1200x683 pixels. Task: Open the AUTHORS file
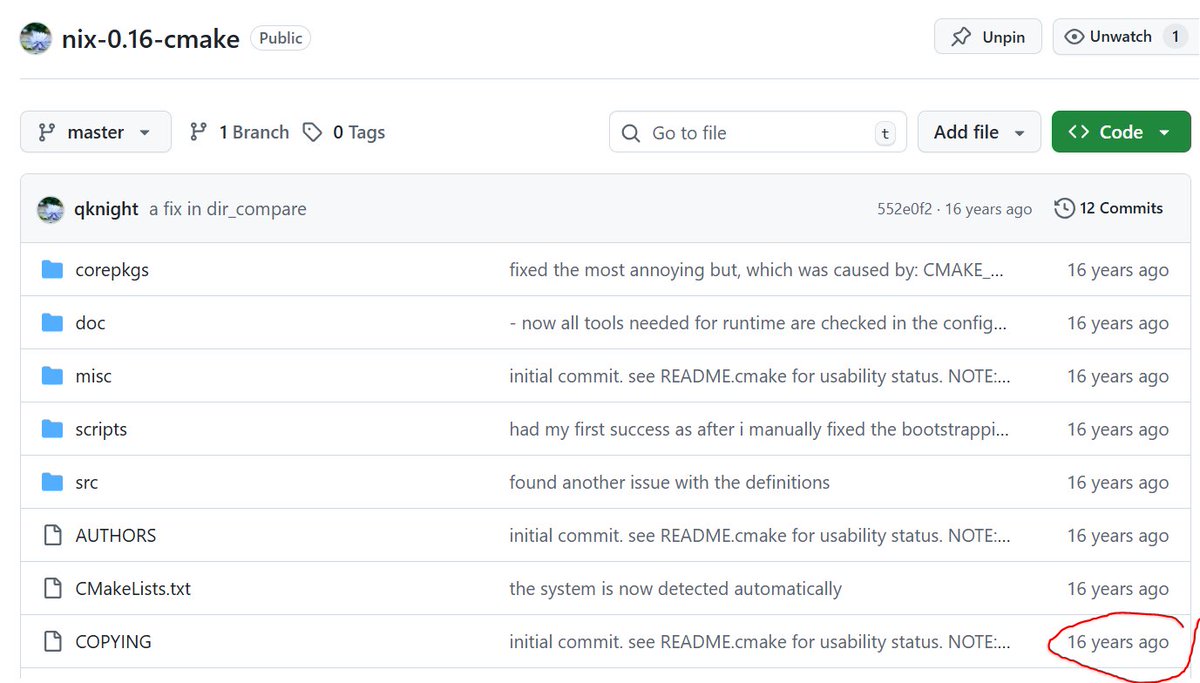[116, 535]
